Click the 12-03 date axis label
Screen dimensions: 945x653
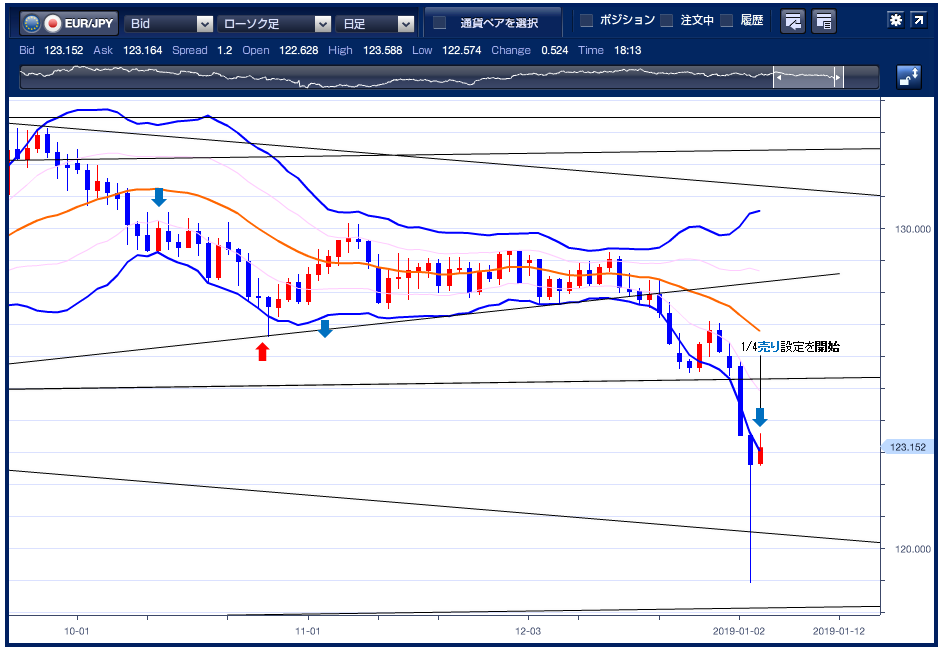[x=528, y=631]
